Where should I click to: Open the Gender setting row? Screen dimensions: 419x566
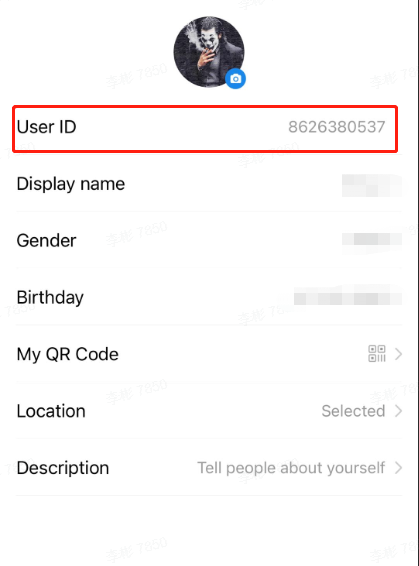[x=209, y=240]
